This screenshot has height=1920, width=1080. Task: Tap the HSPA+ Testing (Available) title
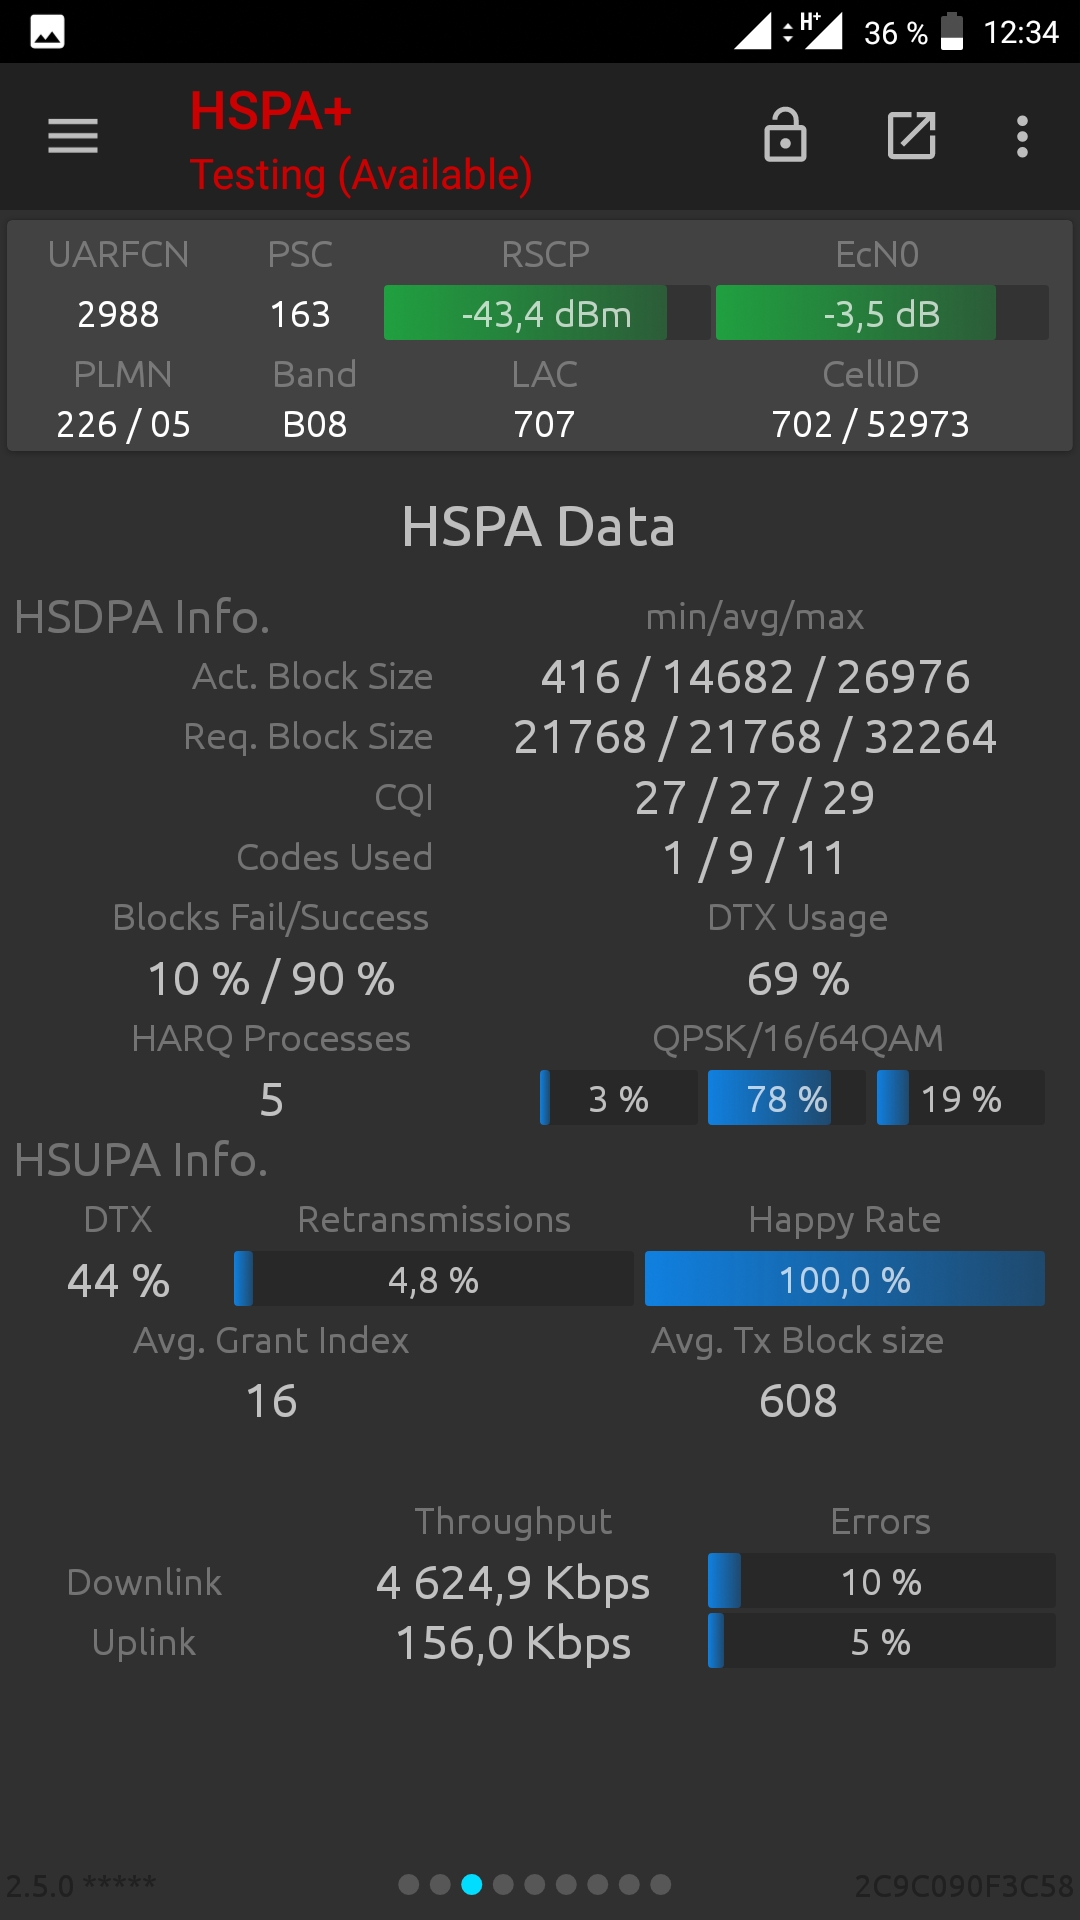(x=361, y=142)
